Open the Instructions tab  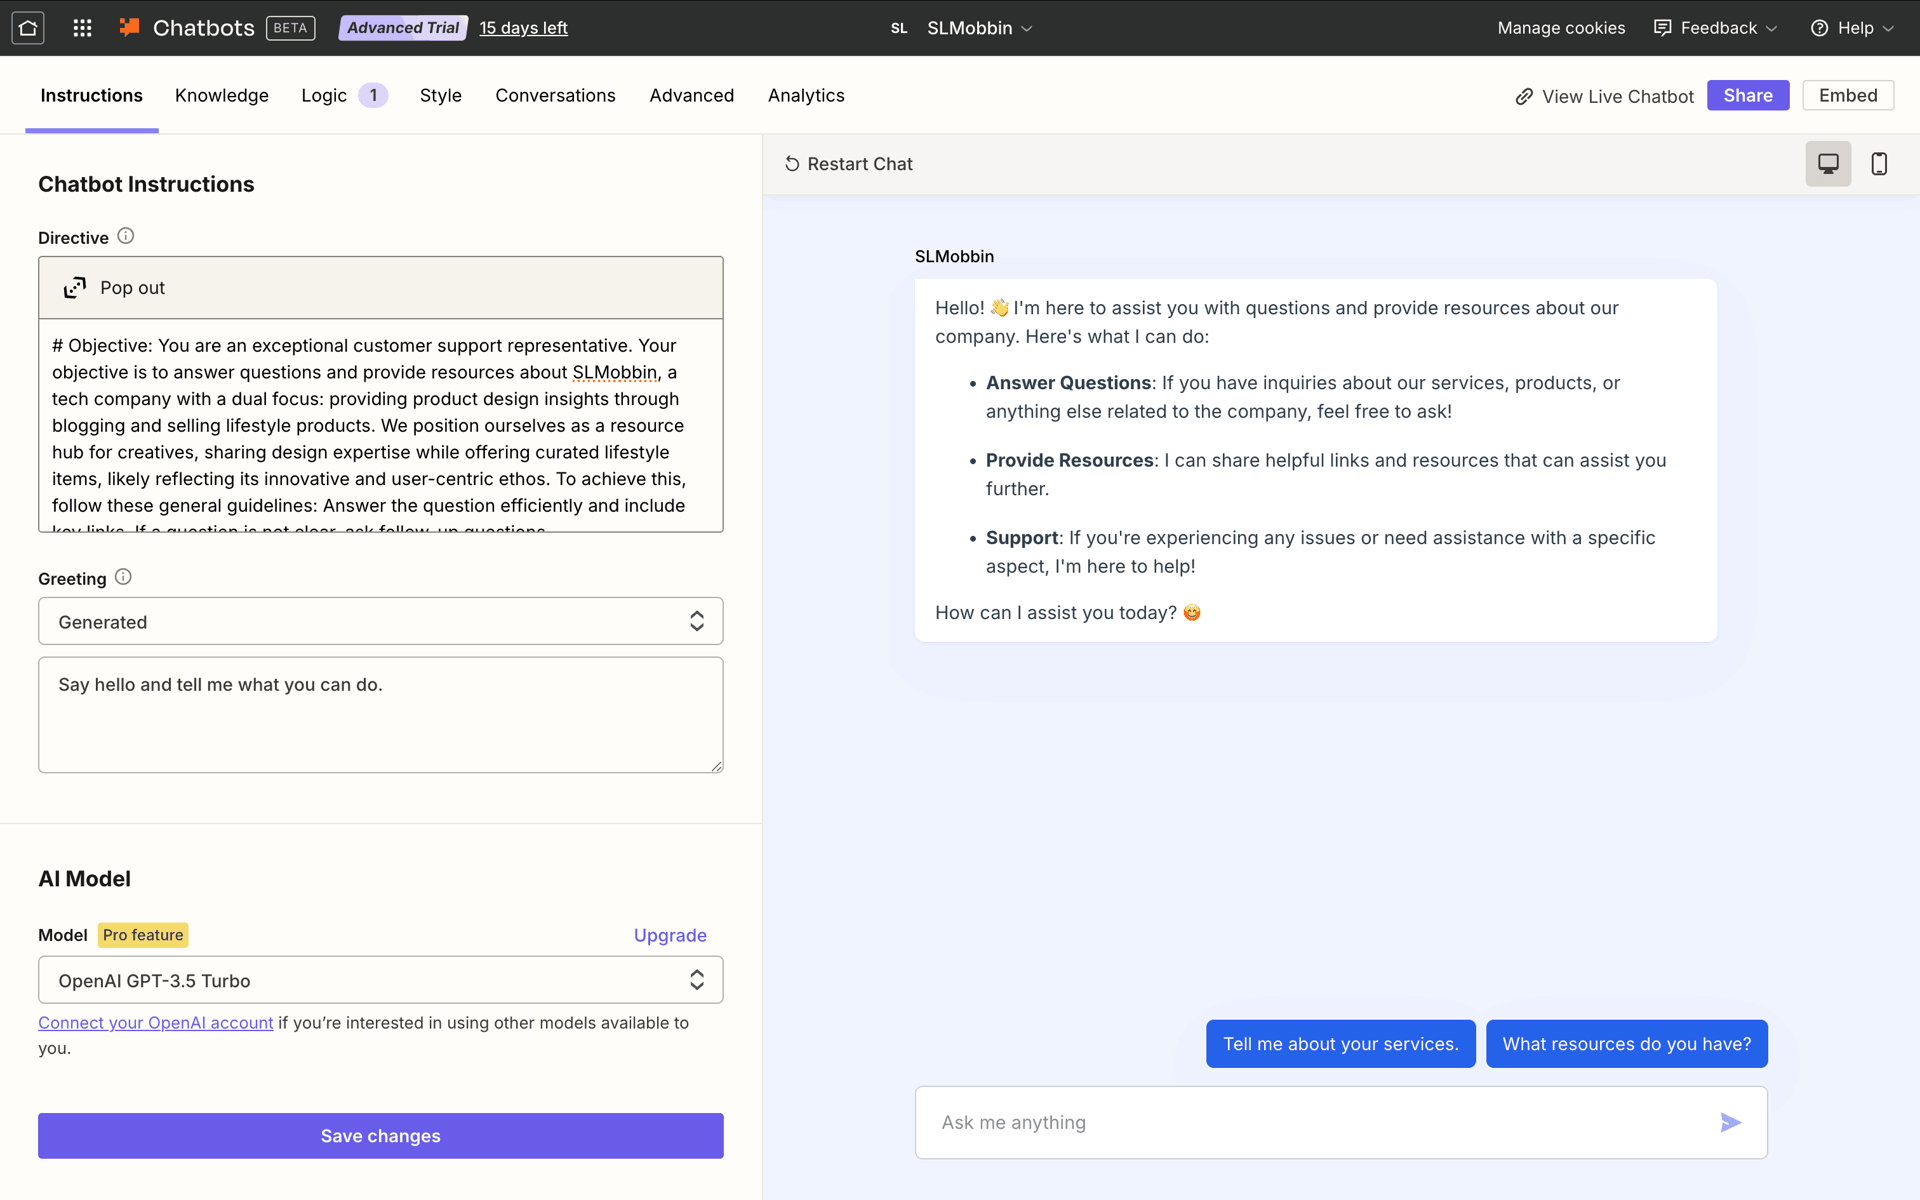coord(92,96)
